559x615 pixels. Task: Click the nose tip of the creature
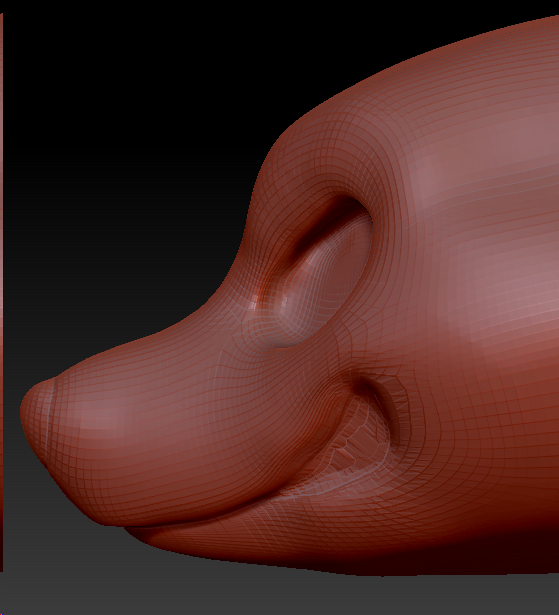click(x=37, y=418)
